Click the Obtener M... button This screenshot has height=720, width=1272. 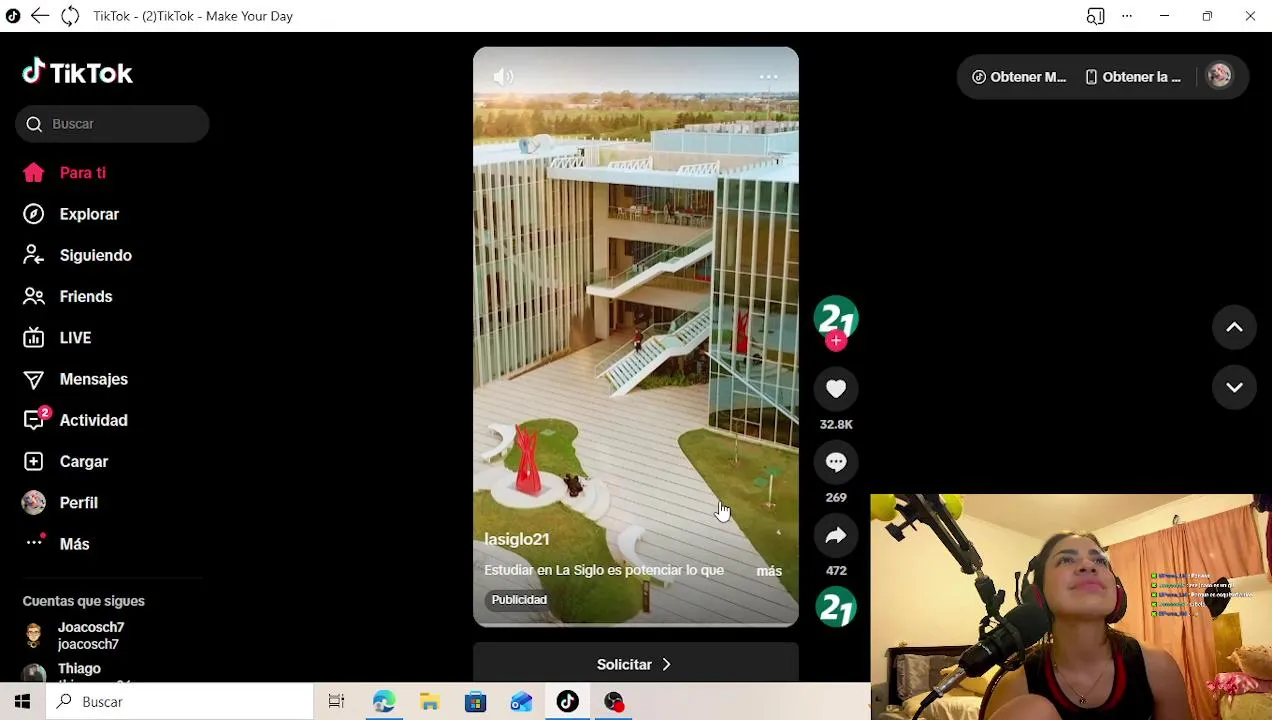click(1019, 77)
